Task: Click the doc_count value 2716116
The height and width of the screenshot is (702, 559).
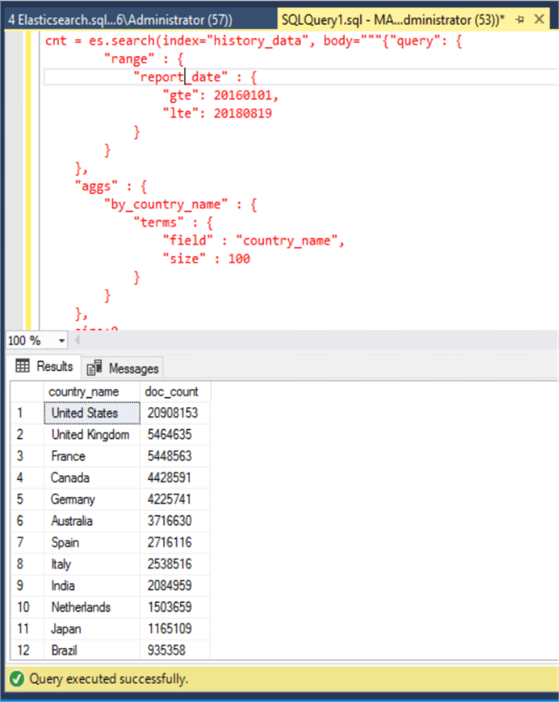Action: 175,543
